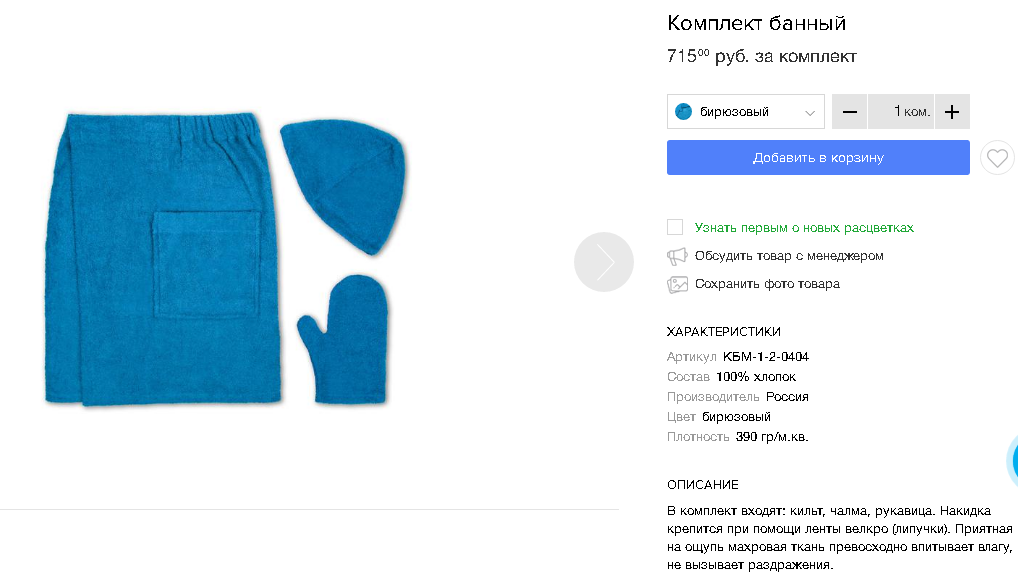Click the quantity input field
Viewport: 1018px width, 575px height.
point(900,112)
